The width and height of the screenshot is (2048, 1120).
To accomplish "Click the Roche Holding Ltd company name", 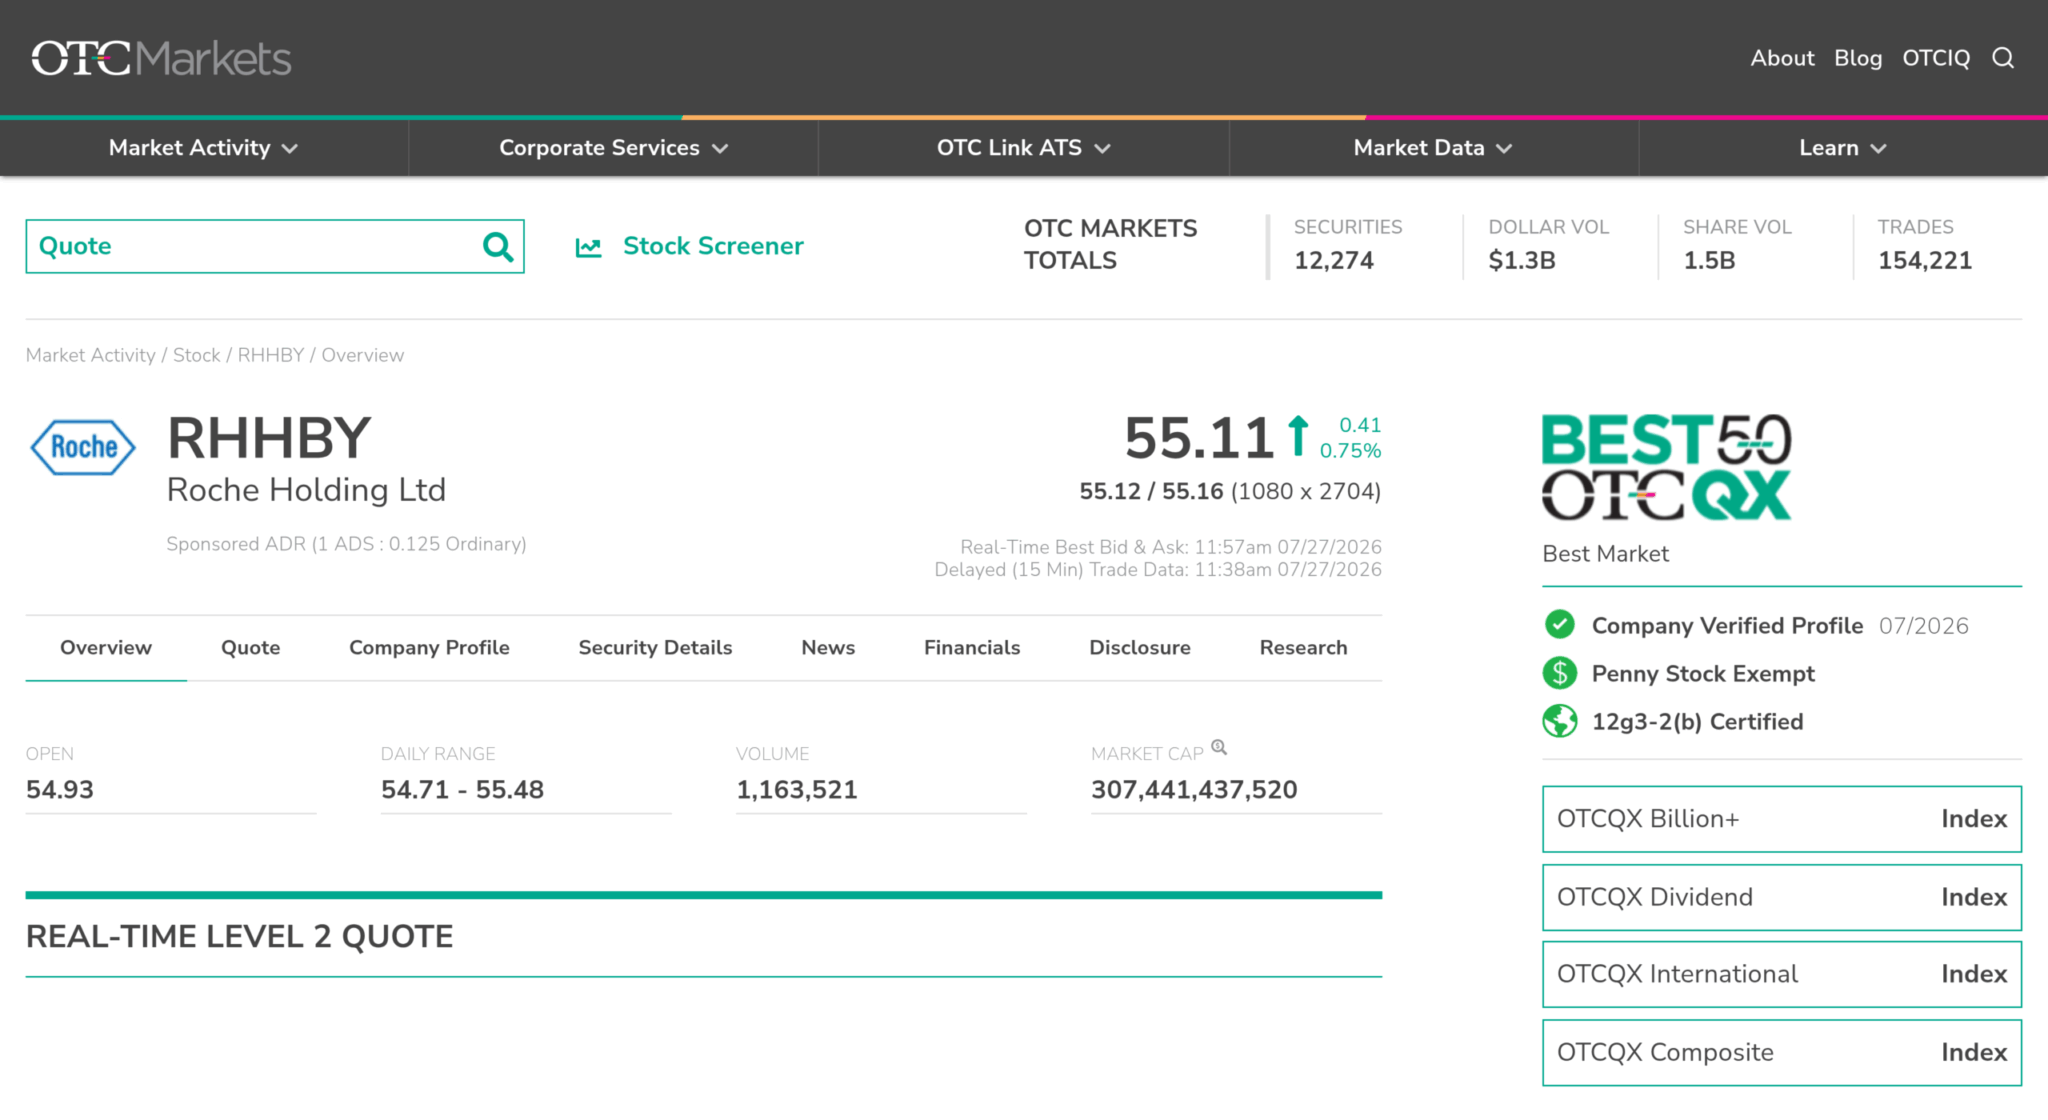I will coord(306,490).
